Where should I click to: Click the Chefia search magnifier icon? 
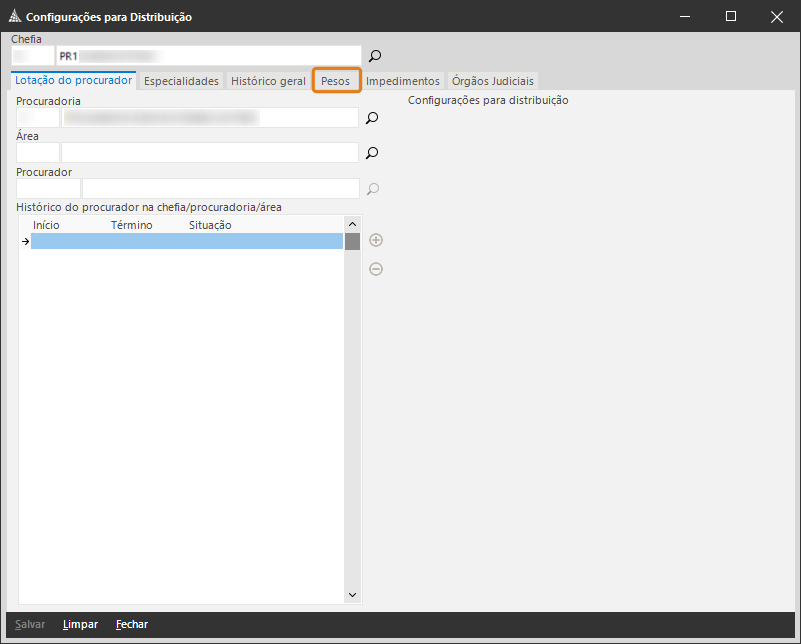[x=375, y=56]
